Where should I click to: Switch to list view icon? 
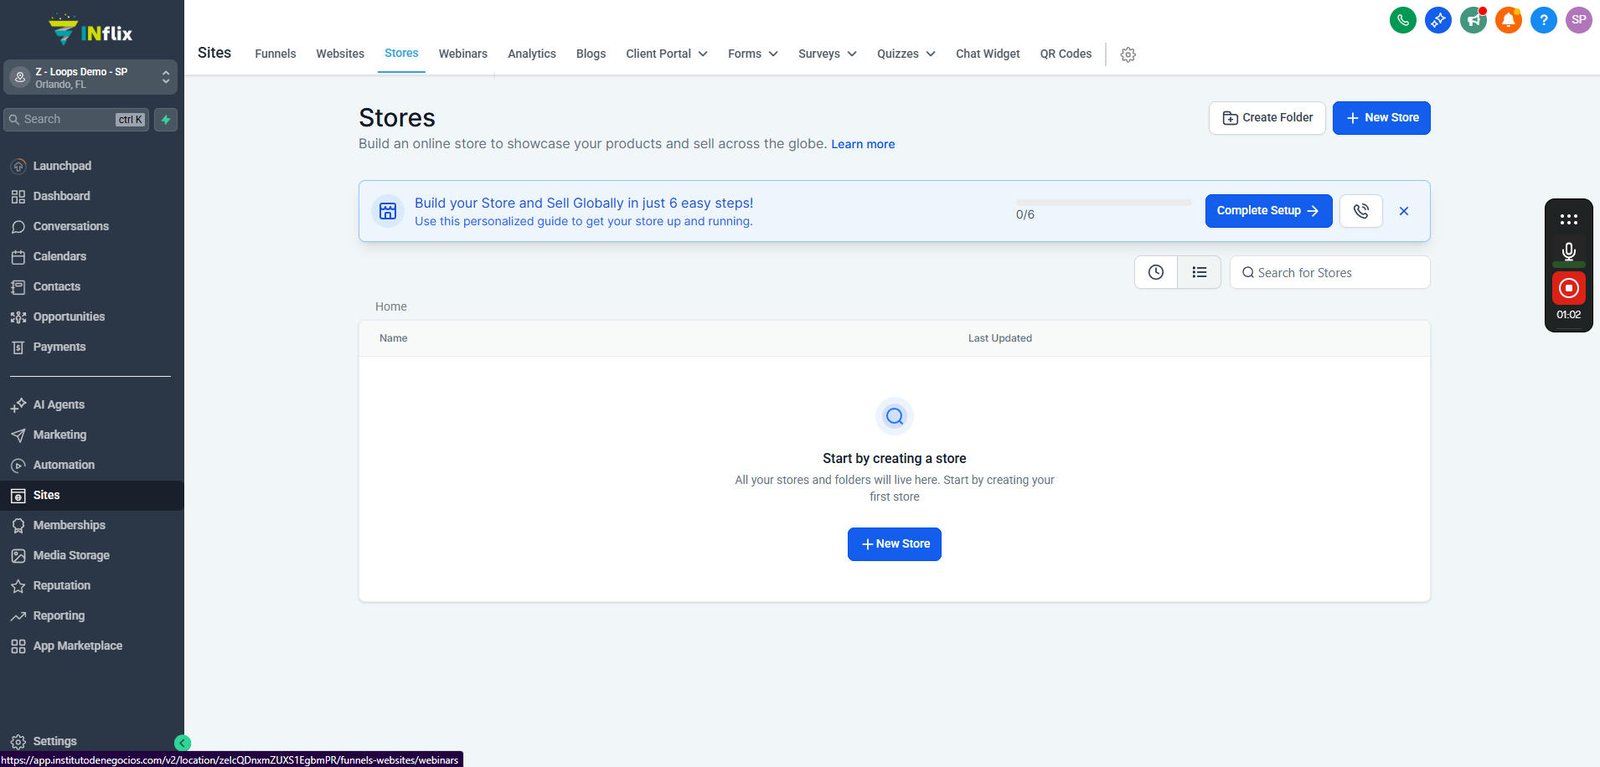[1199, 272]
